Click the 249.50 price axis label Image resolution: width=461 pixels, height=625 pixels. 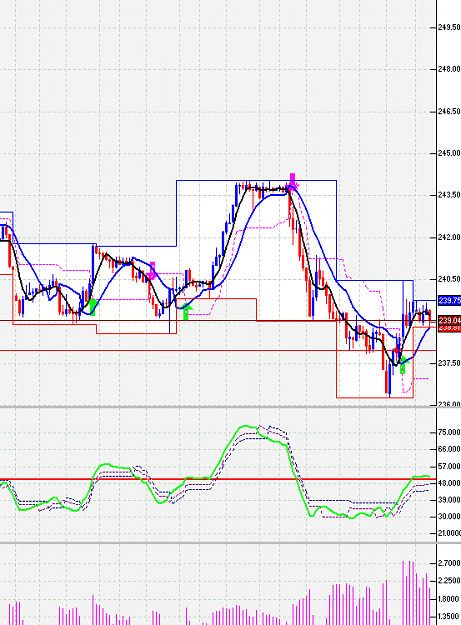tap(449, 28)
